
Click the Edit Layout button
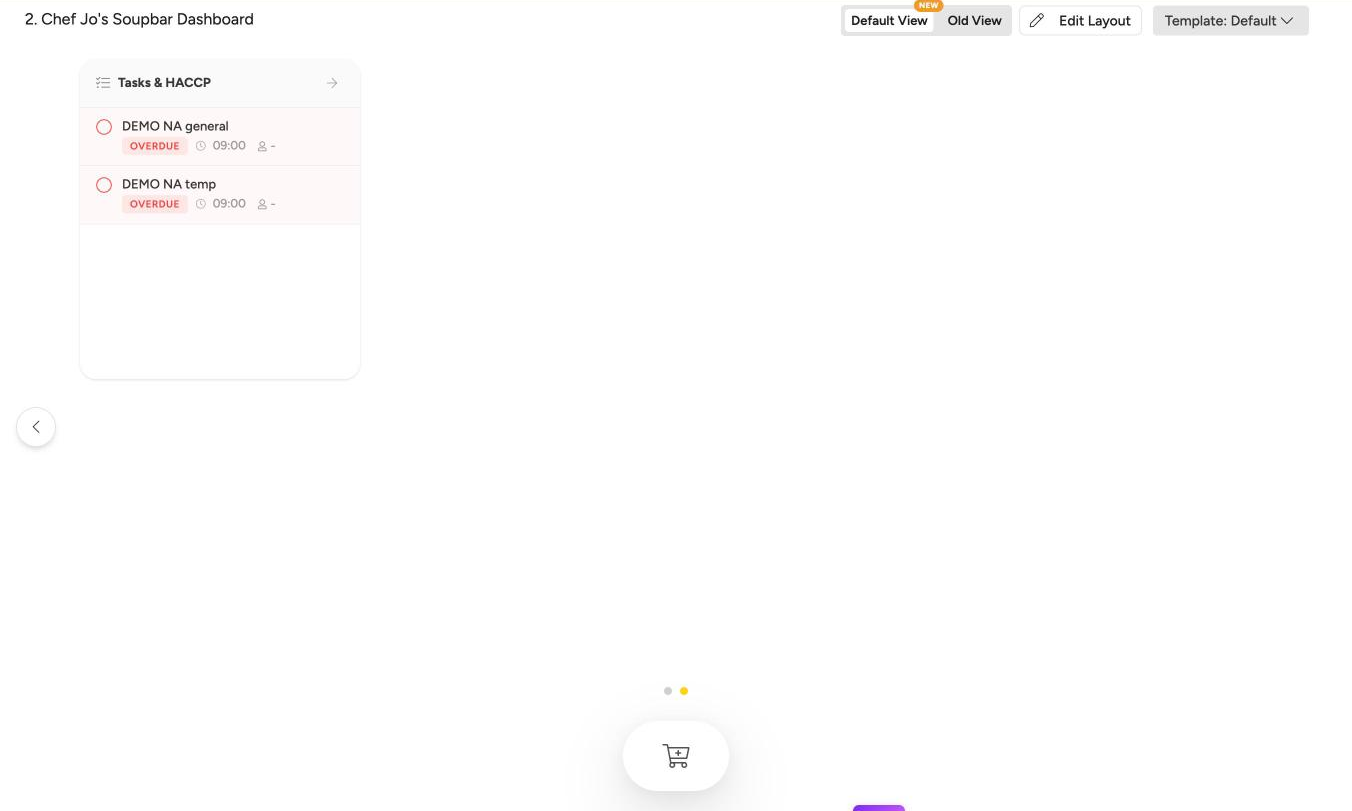[1080, 21]
